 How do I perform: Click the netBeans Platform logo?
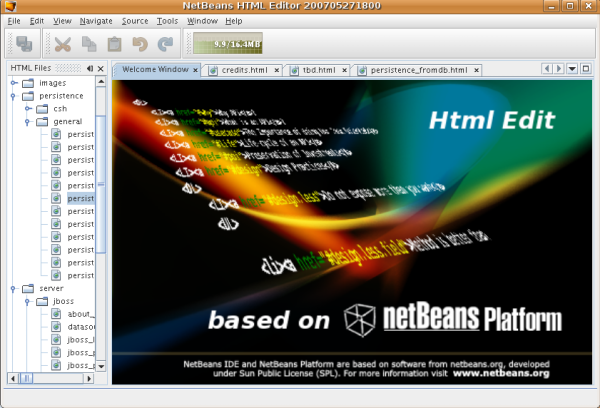coord(453,319)
